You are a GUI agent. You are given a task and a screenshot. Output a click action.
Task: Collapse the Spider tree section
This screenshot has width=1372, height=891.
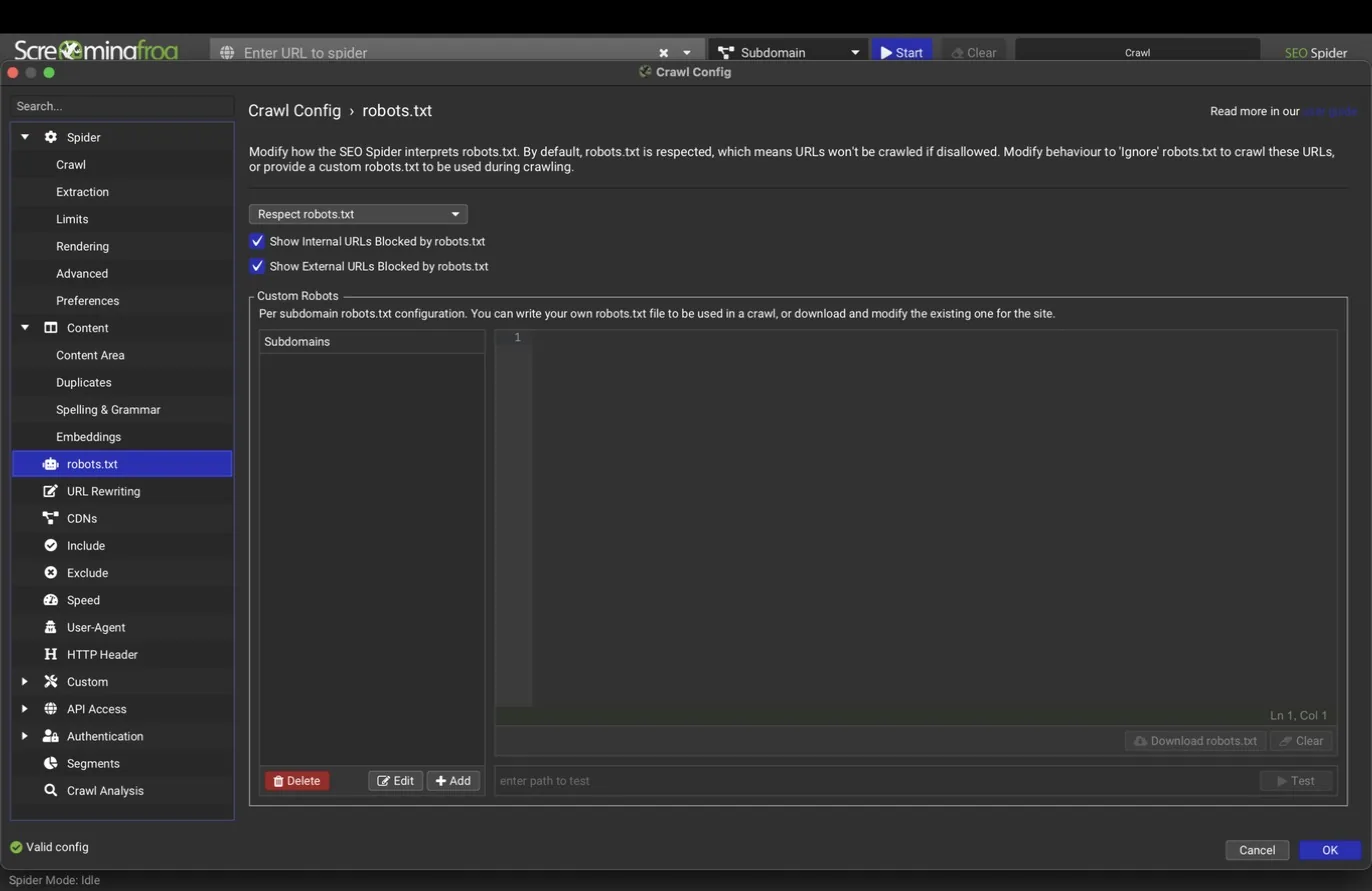[25, 137]
